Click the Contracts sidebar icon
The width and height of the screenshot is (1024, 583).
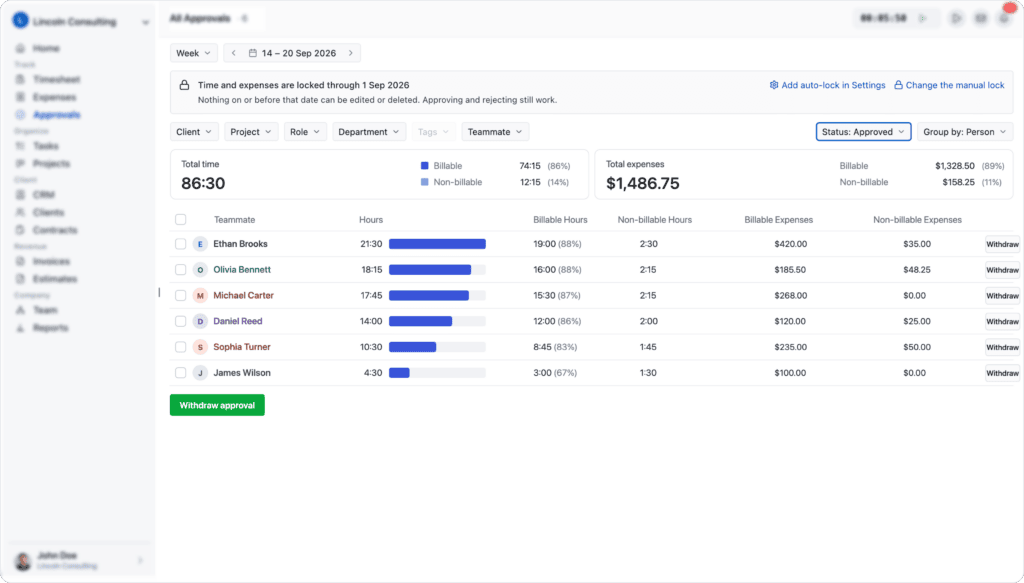coord(20,230)
